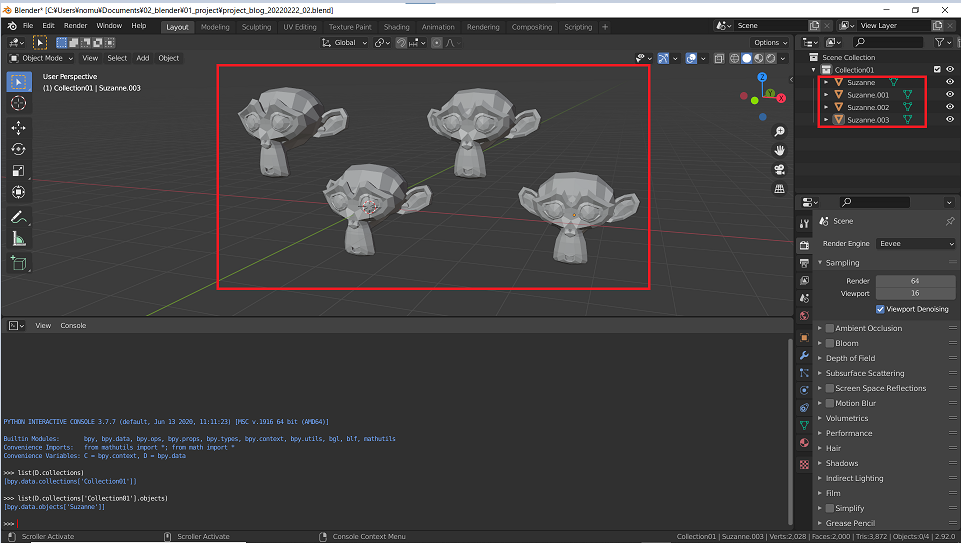Click the outliner search field
The image size is (961, 543).
coord(887,42)
